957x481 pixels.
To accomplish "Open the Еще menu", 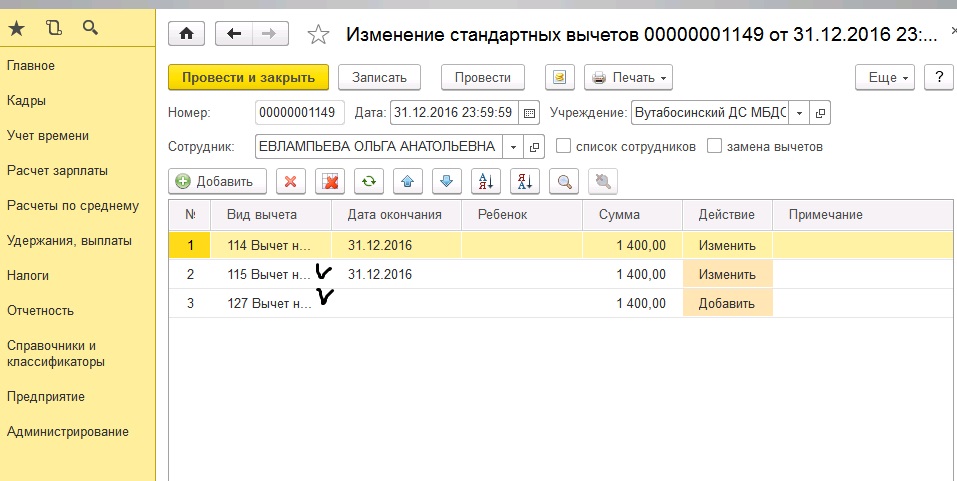I will 885,77.
